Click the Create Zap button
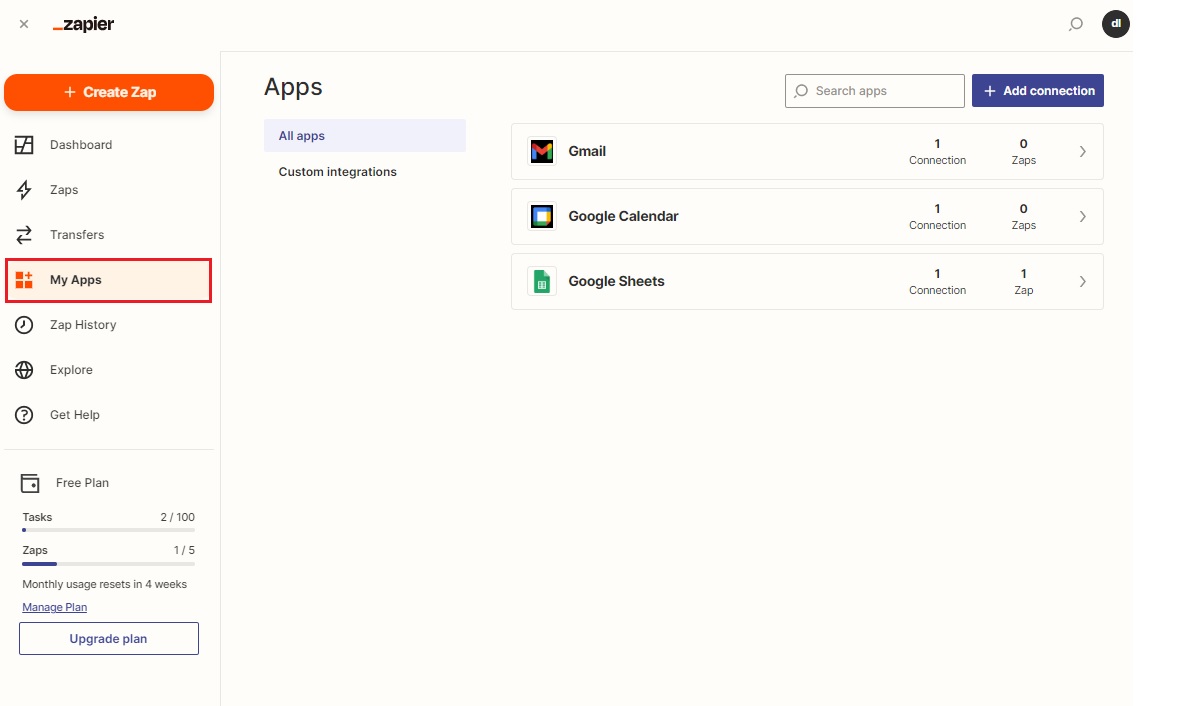Screen dimensions: 1180x706 (x=109, y=92)
